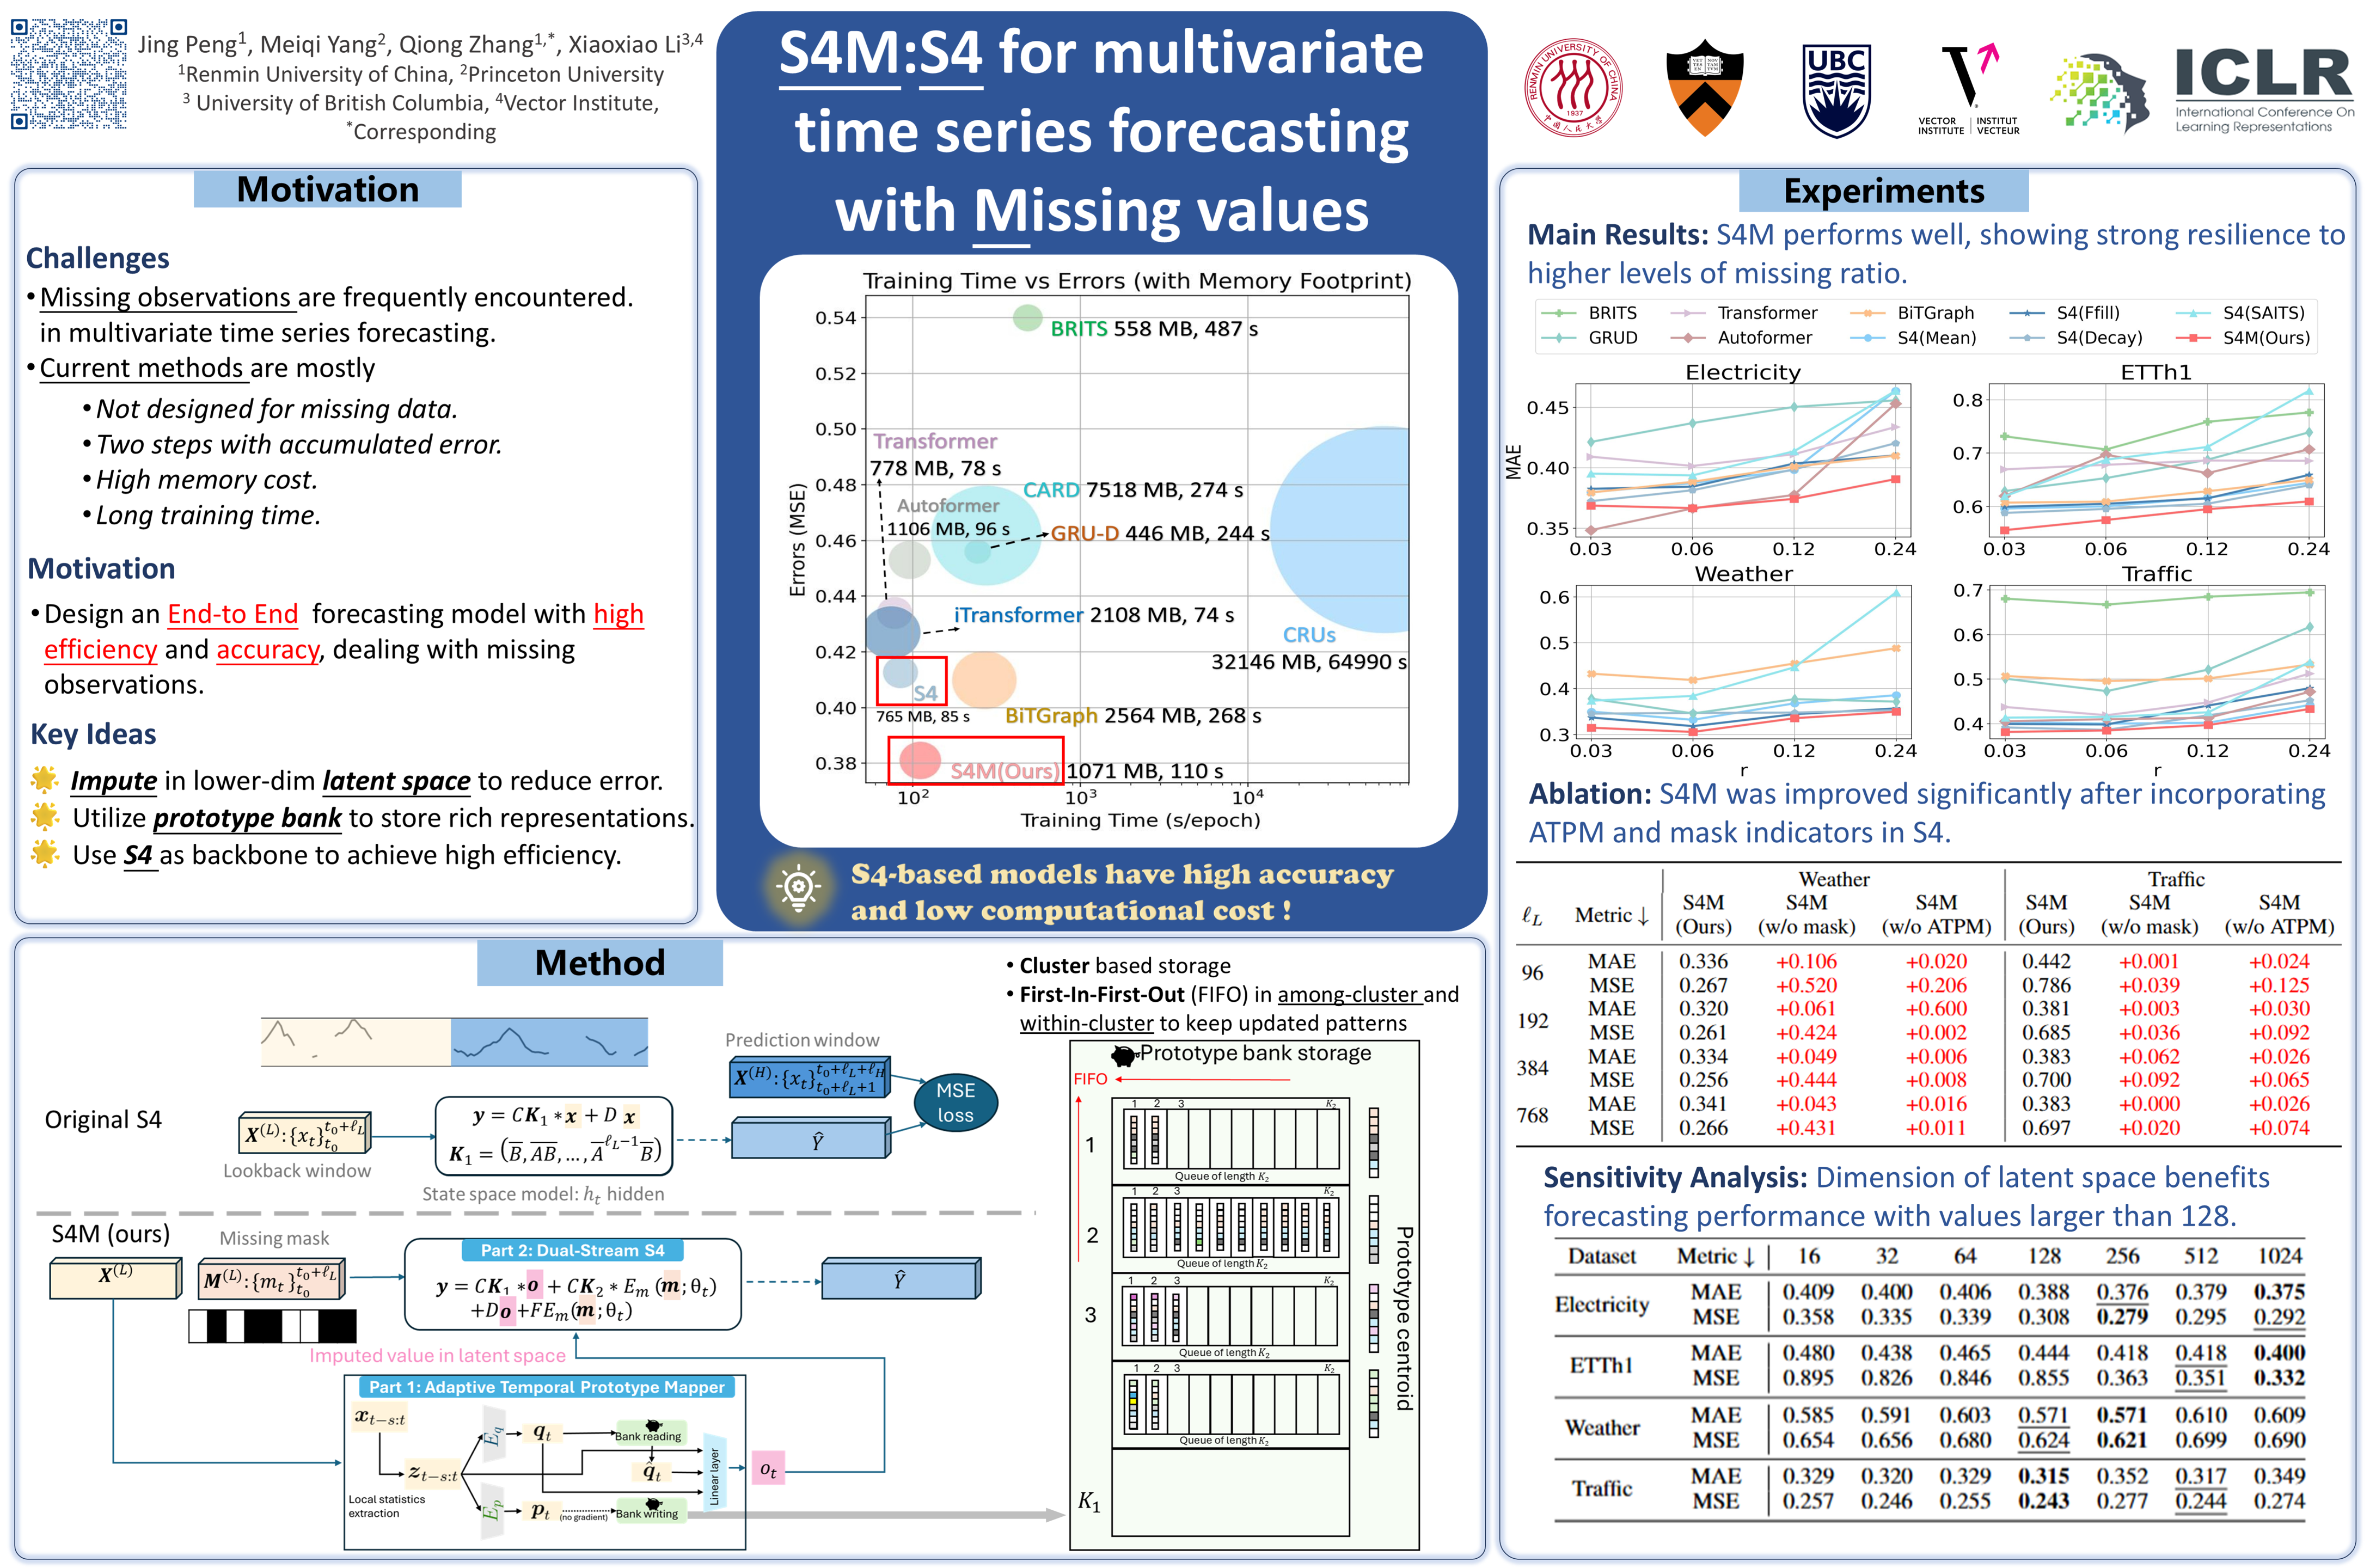Click the Method section header
Screen dimensions: 2376x1568
pos(599,962)
